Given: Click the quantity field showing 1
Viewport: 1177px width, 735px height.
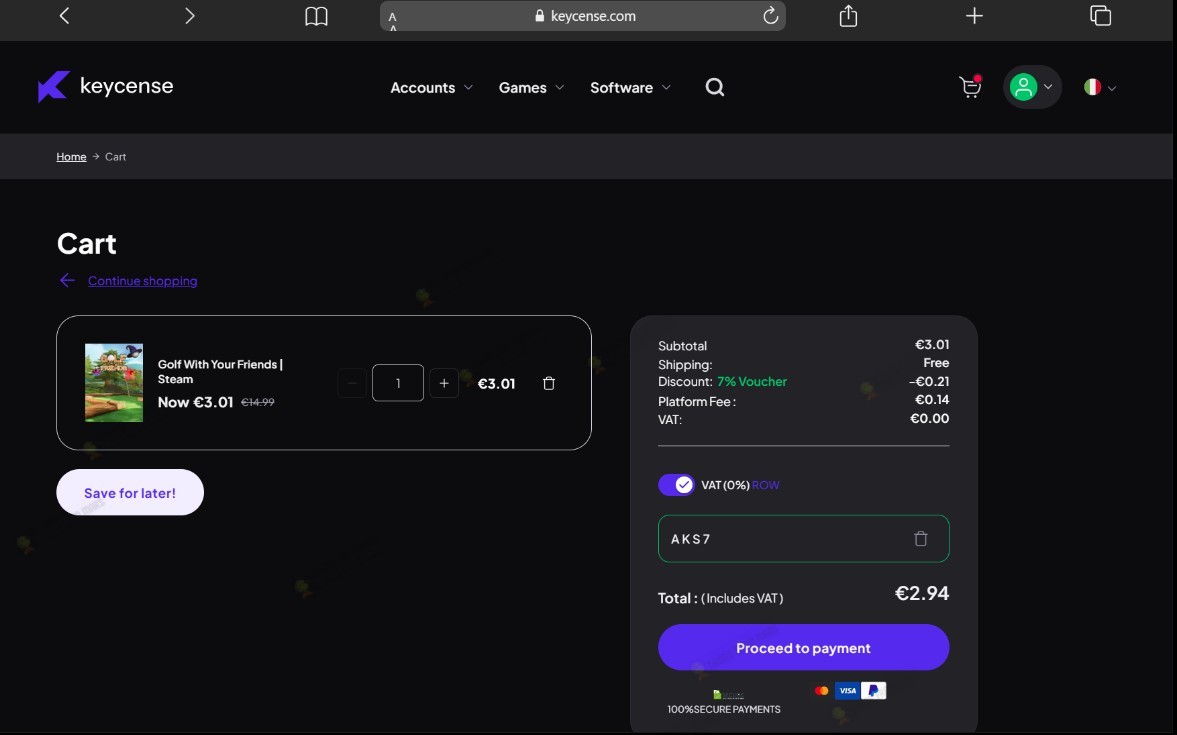Looking at the screenshot, I should [x=398, y=383].
